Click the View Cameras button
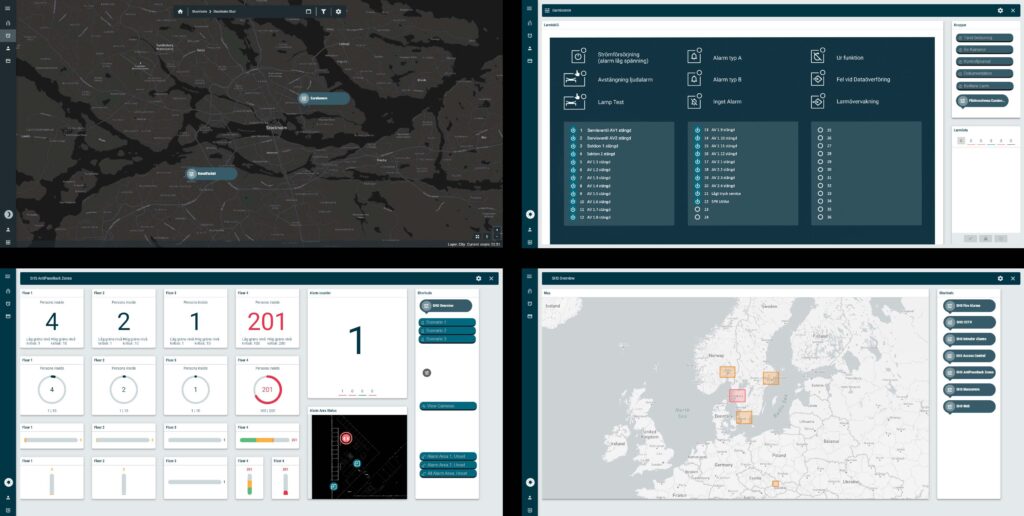1024x516 pixels. [446, 406]
